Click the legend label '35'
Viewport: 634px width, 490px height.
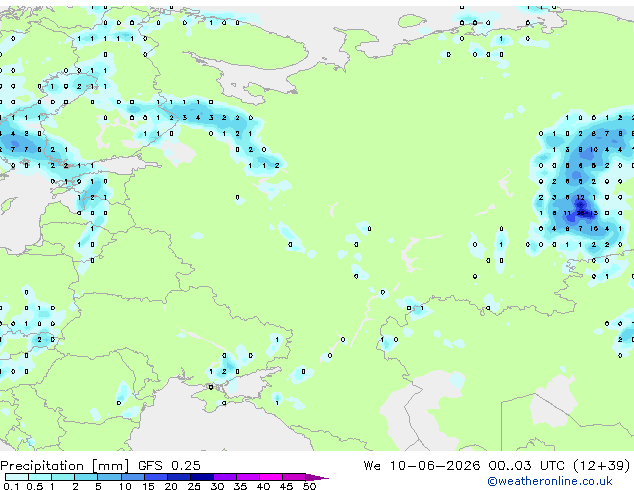click(240, 486)
